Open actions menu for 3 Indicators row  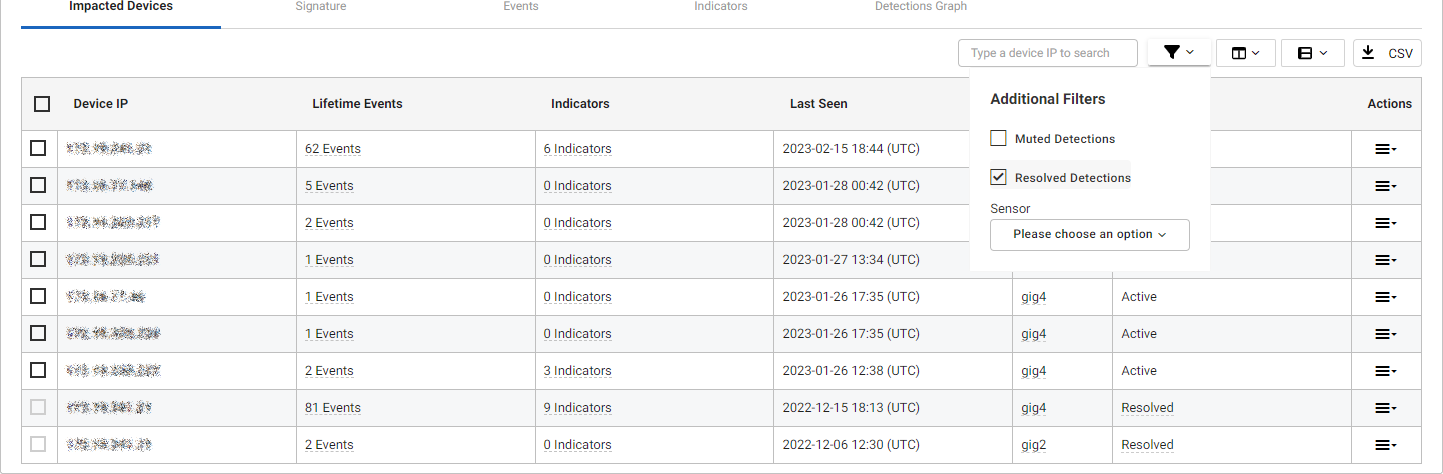[1385, 371]
